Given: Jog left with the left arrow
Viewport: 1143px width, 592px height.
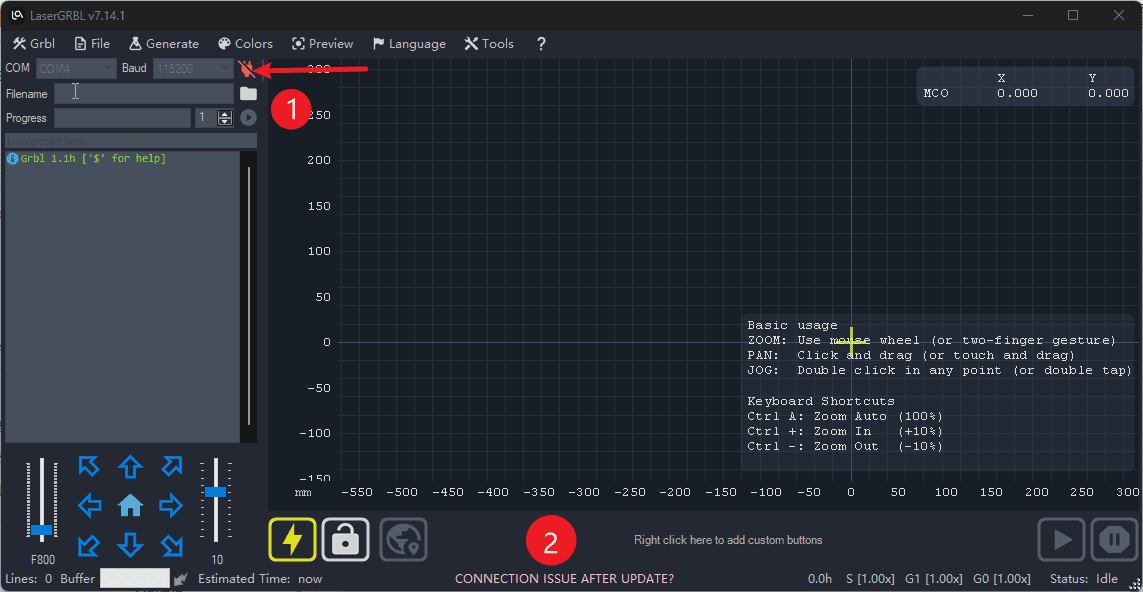Looking at the screenshot, I should pos(90,506).
